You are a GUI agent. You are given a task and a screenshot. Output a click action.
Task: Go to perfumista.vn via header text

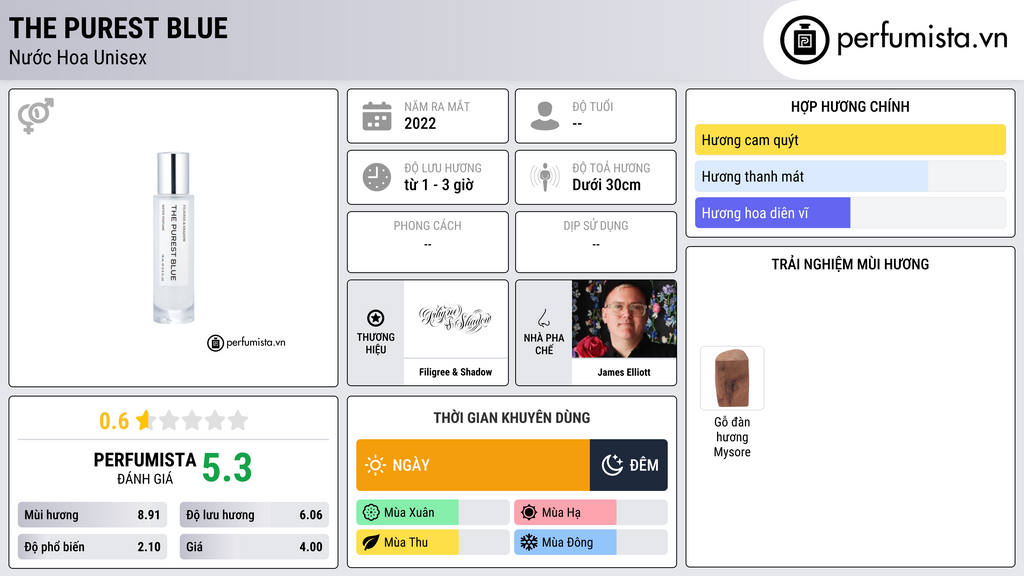922,39
